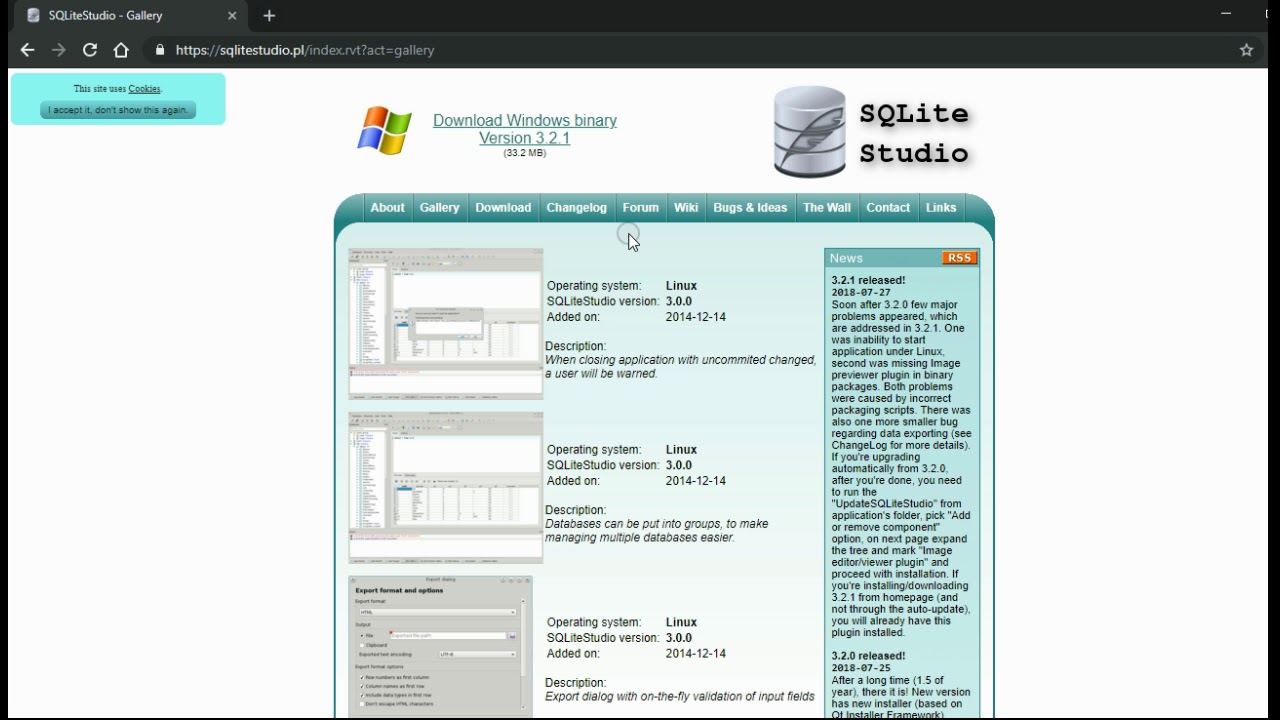Image resolution: width=1280 pixels, height=720 pixels.
Task: Open a new browser tab
Action: click(269, 16)
